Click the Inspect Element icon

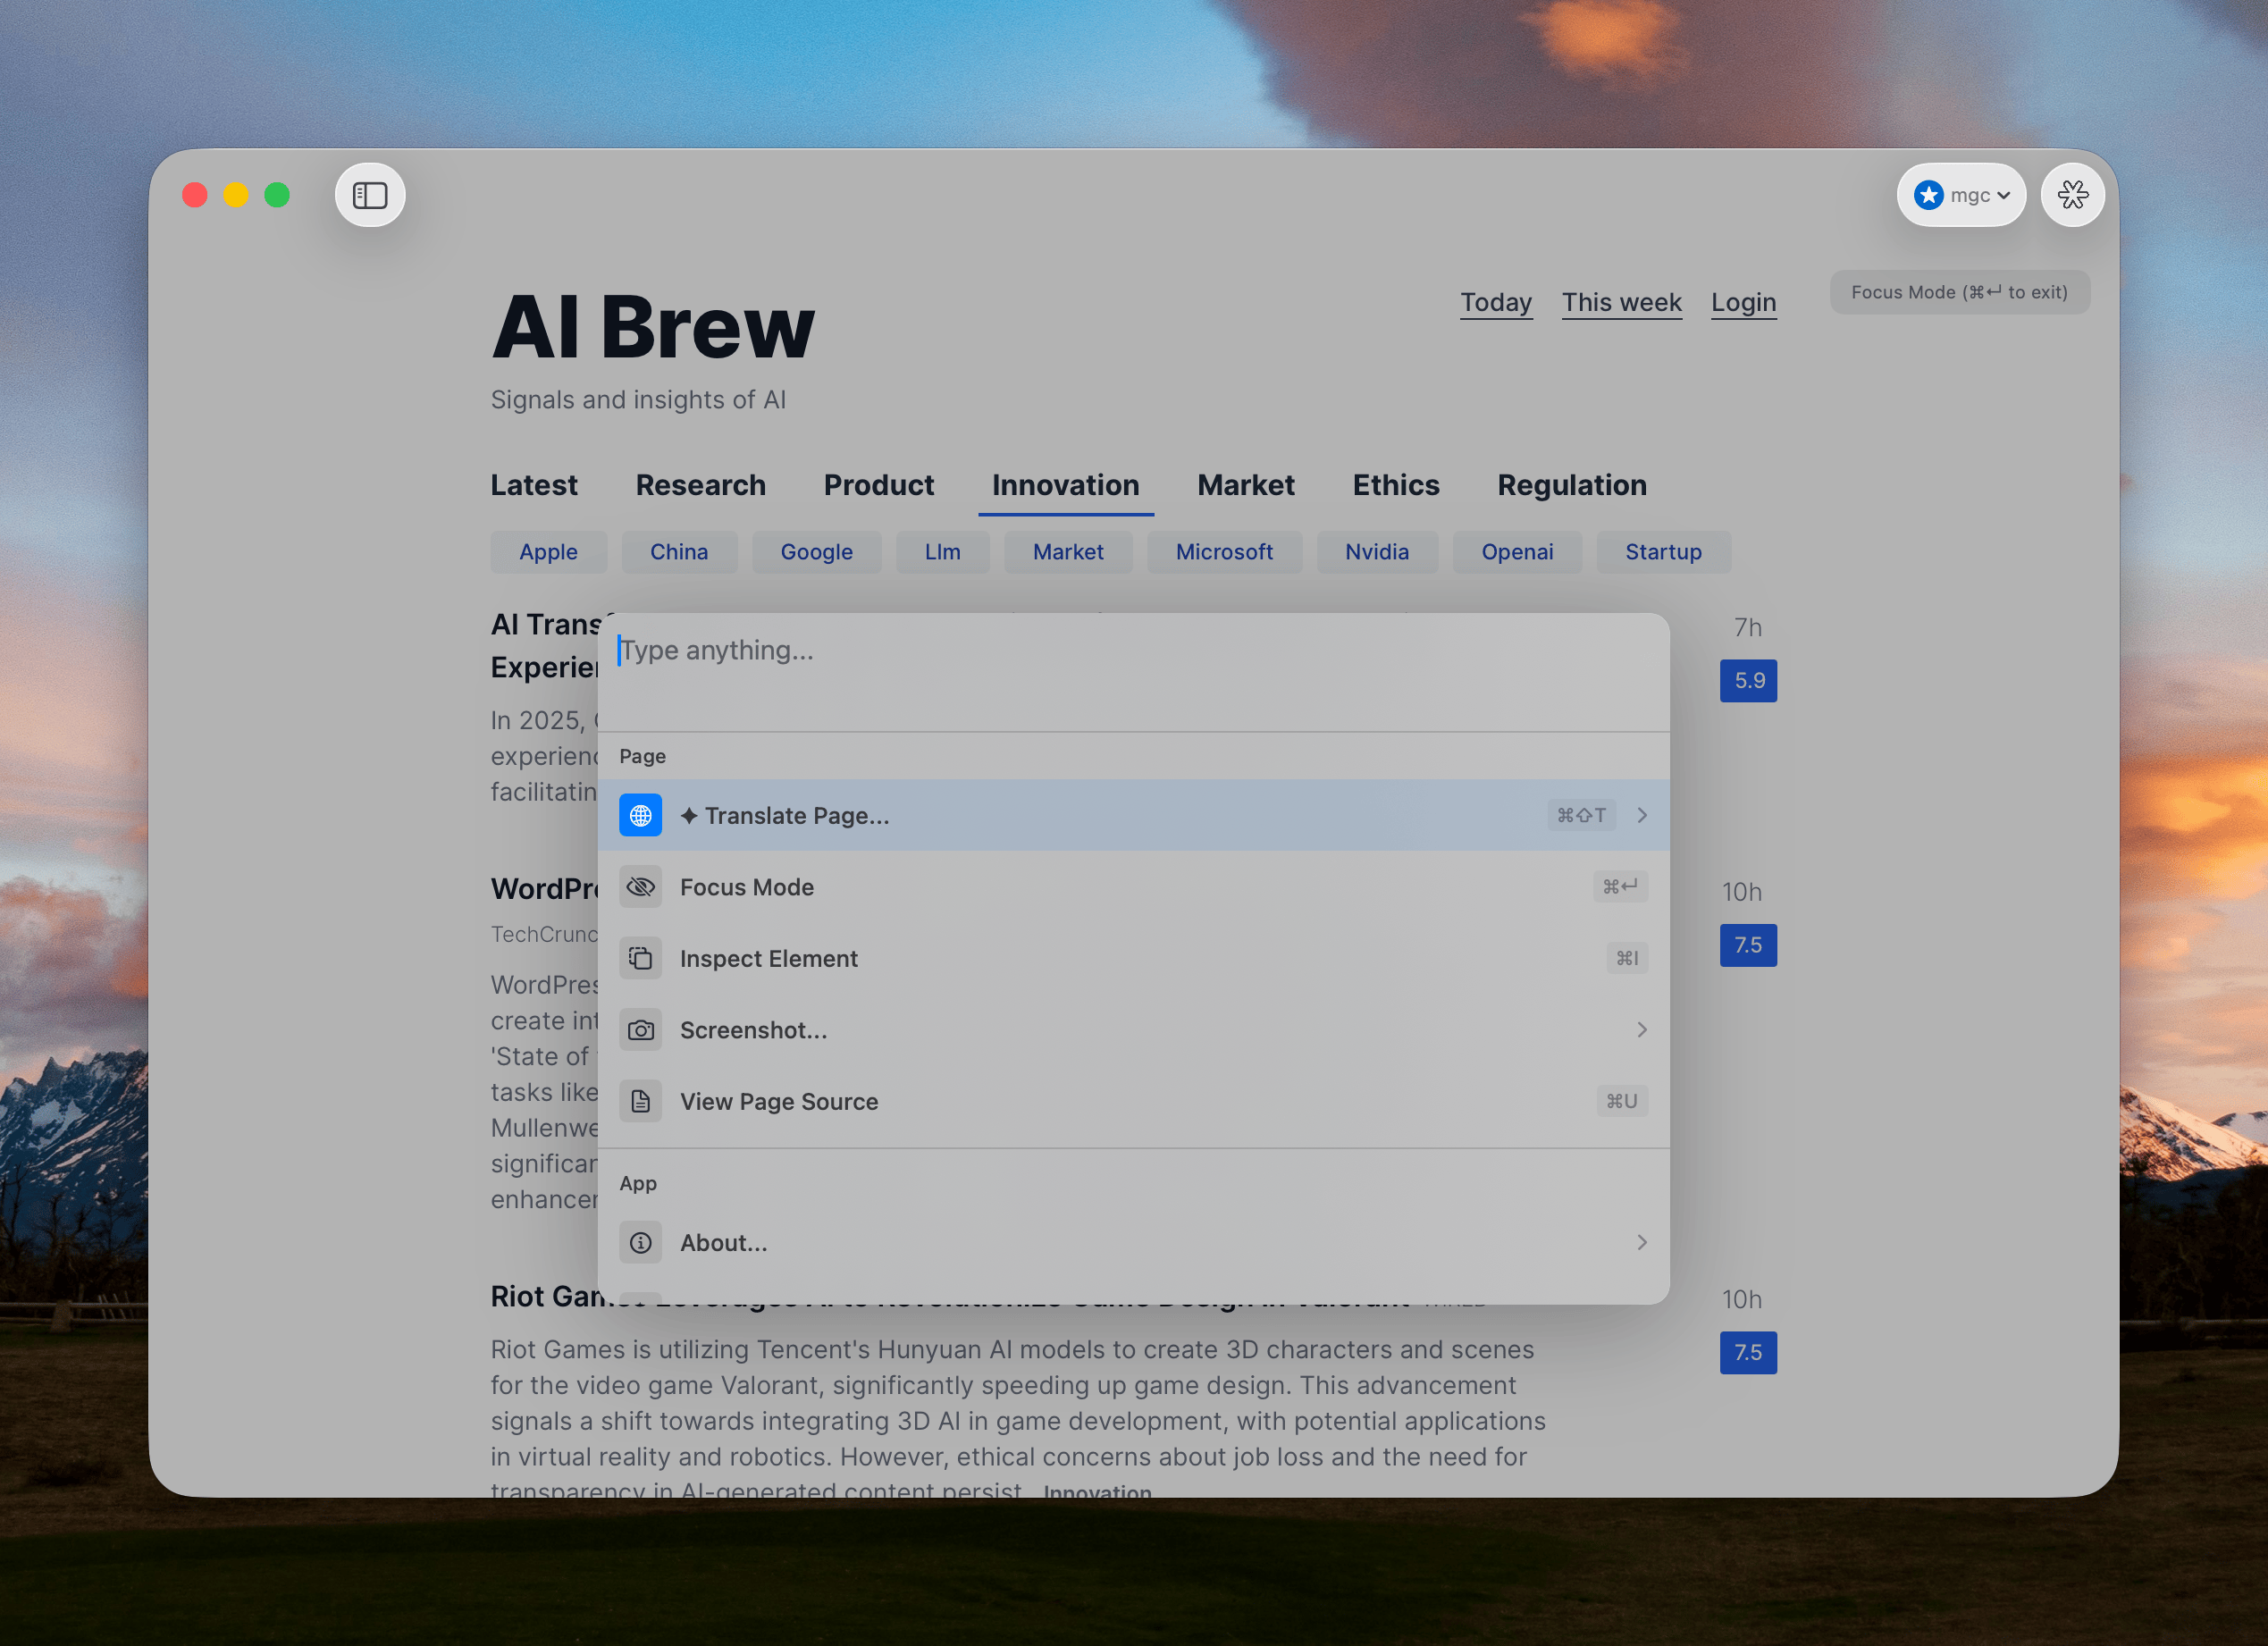click(x=640, y=958)
